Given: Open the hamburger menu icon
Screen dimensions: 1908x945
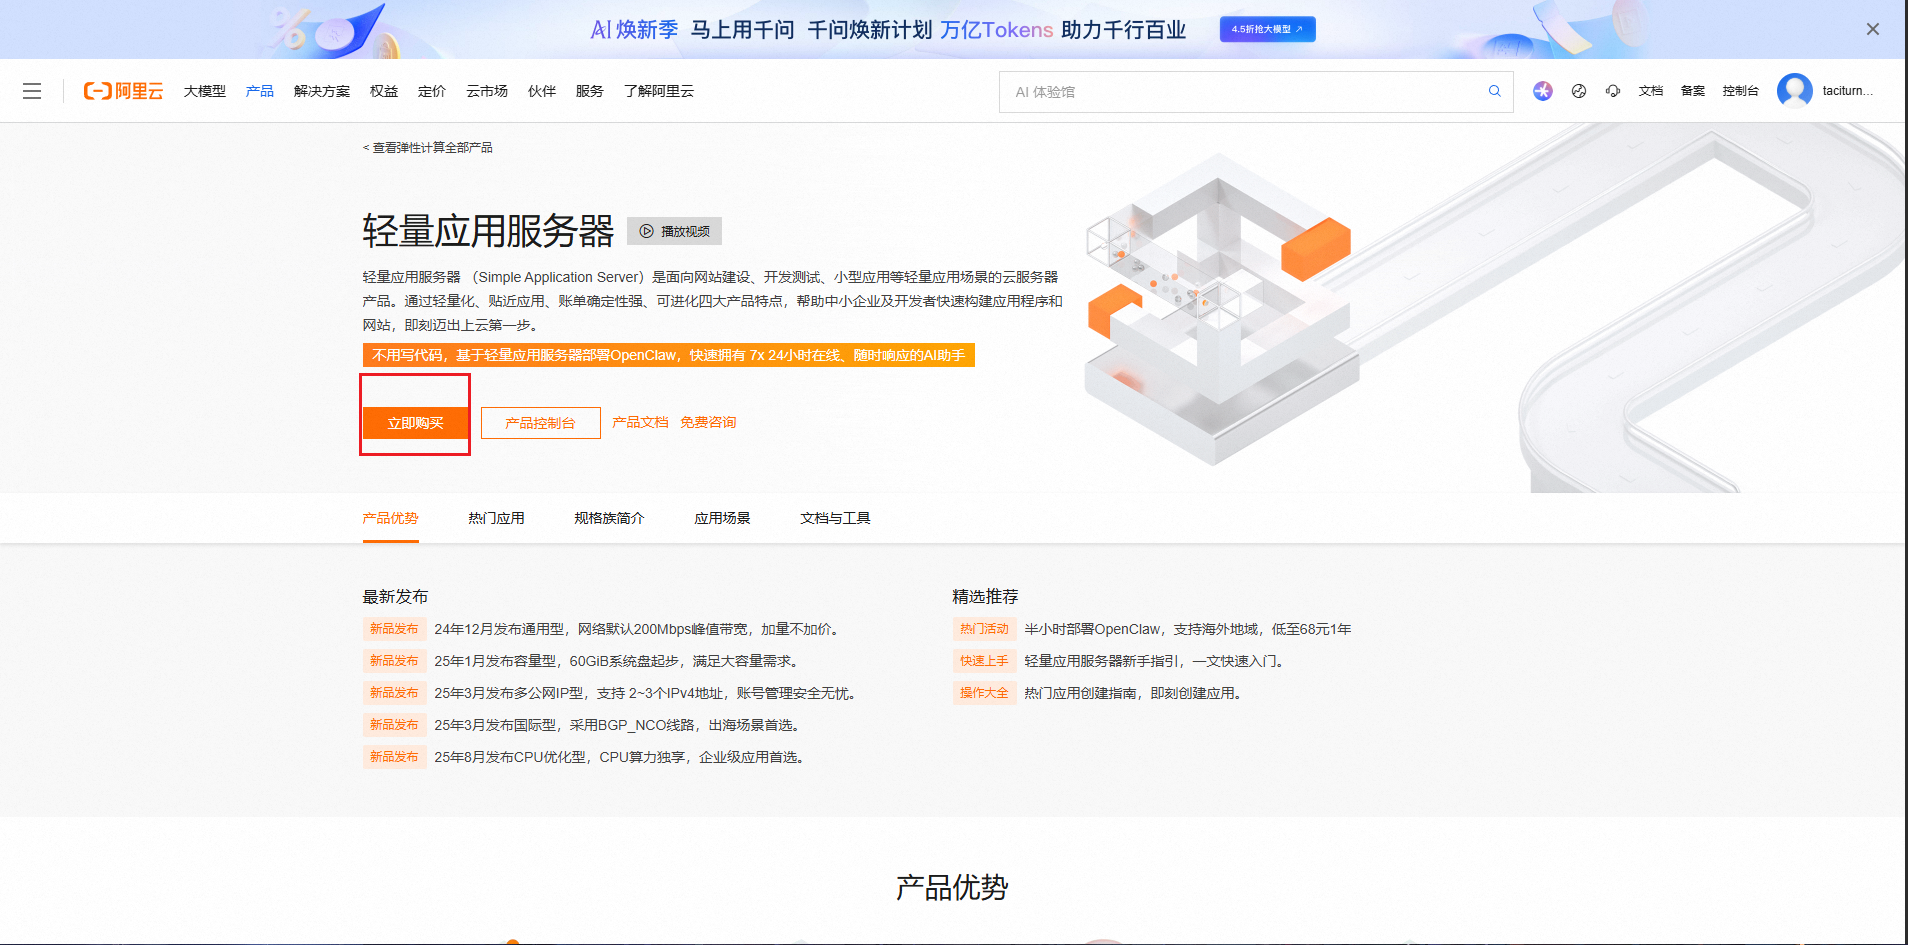Looking at the screenshot, I should pyautogui.click(x=32, y=91).
